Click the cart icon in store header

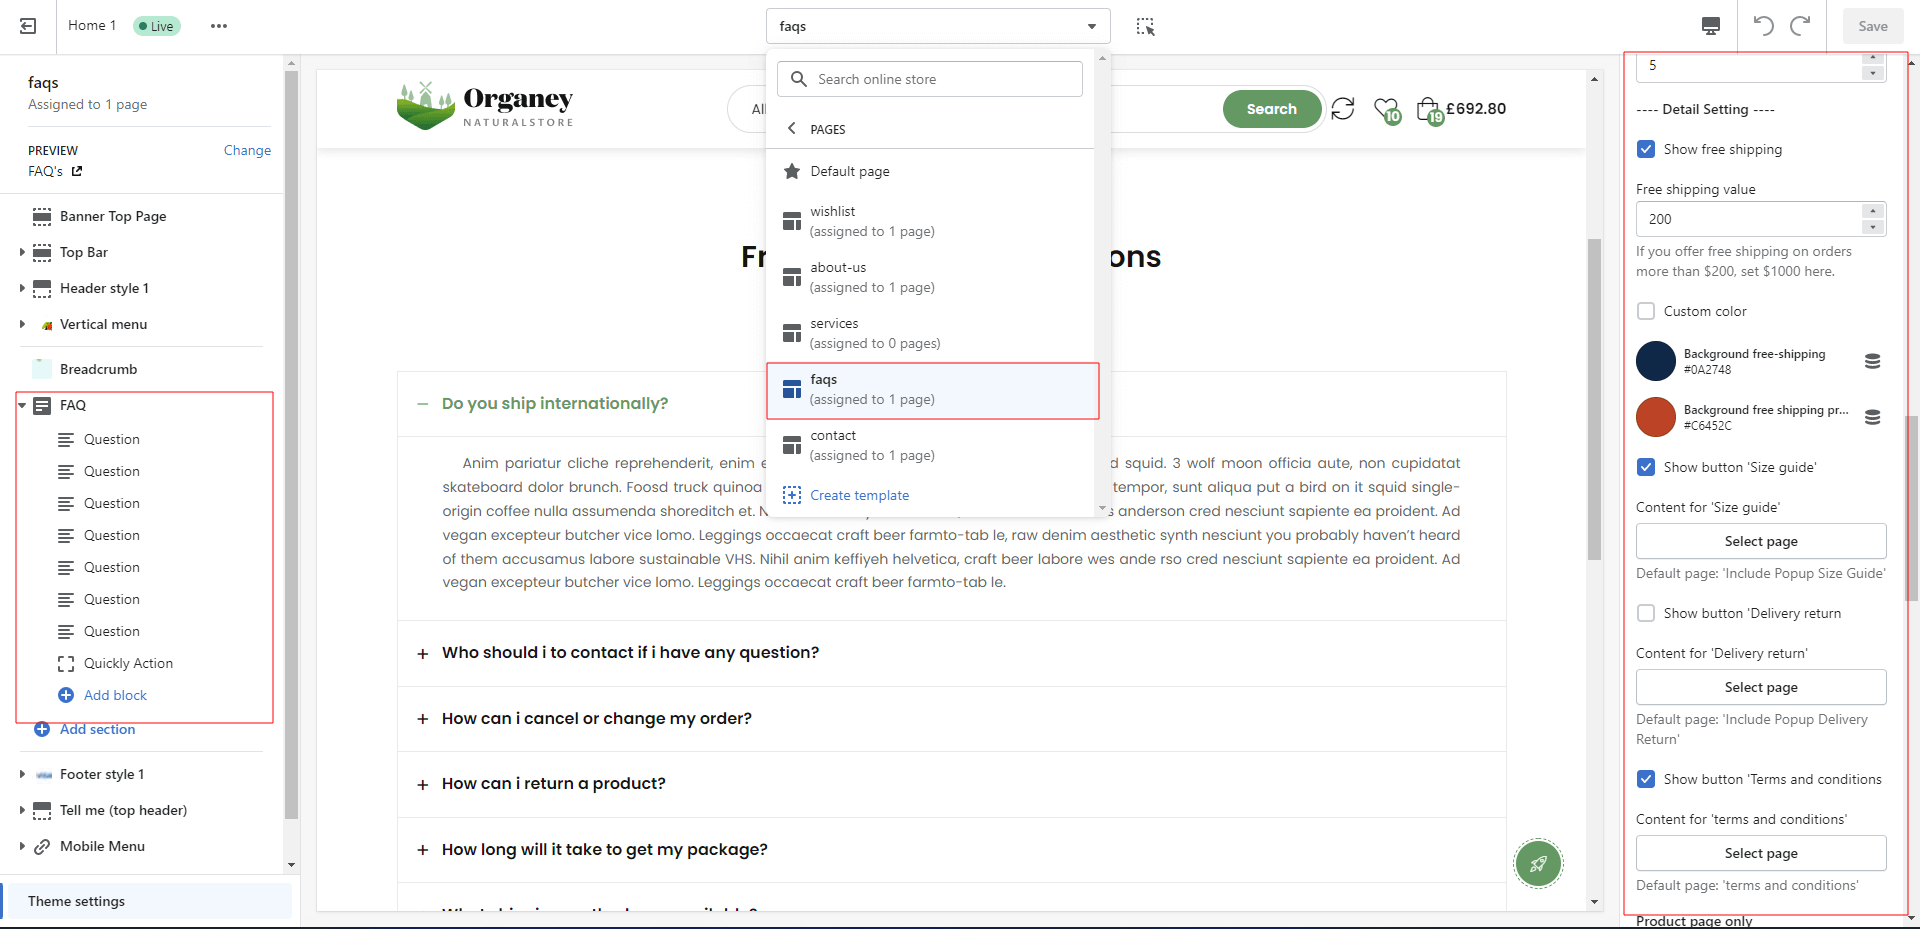coord(1429,109)
